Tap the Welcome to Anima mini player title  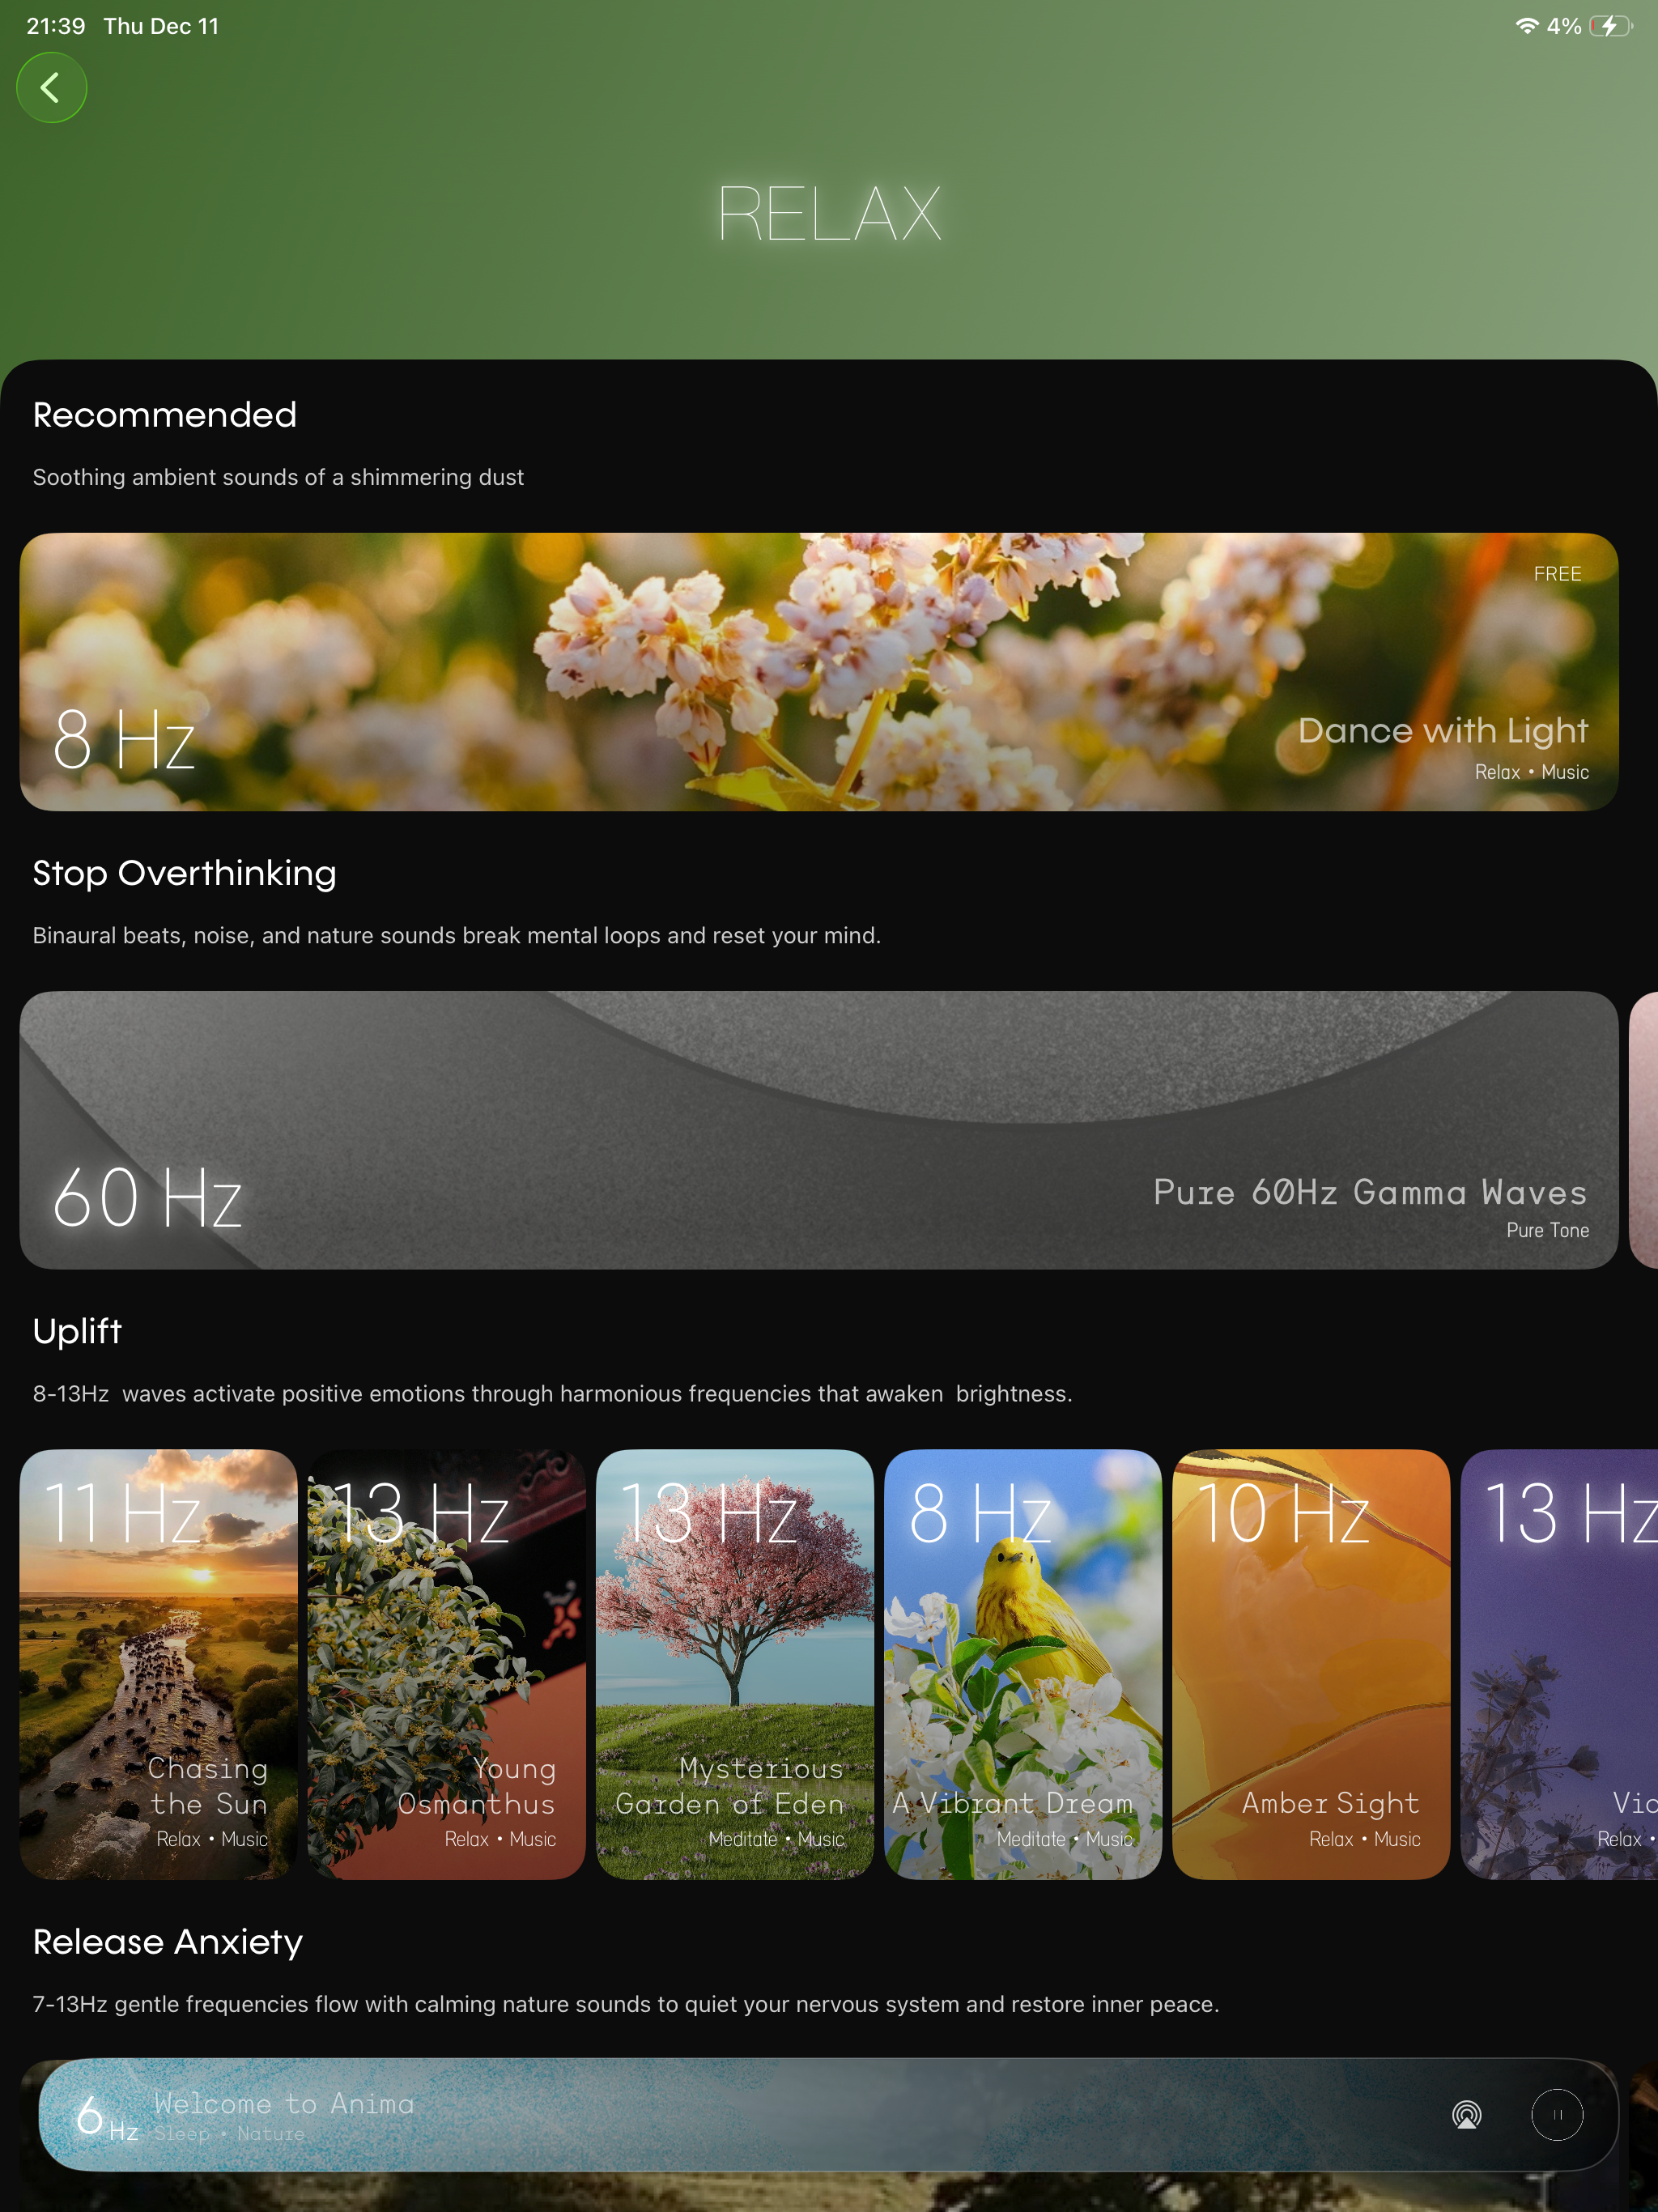[x=284, y=2103]
